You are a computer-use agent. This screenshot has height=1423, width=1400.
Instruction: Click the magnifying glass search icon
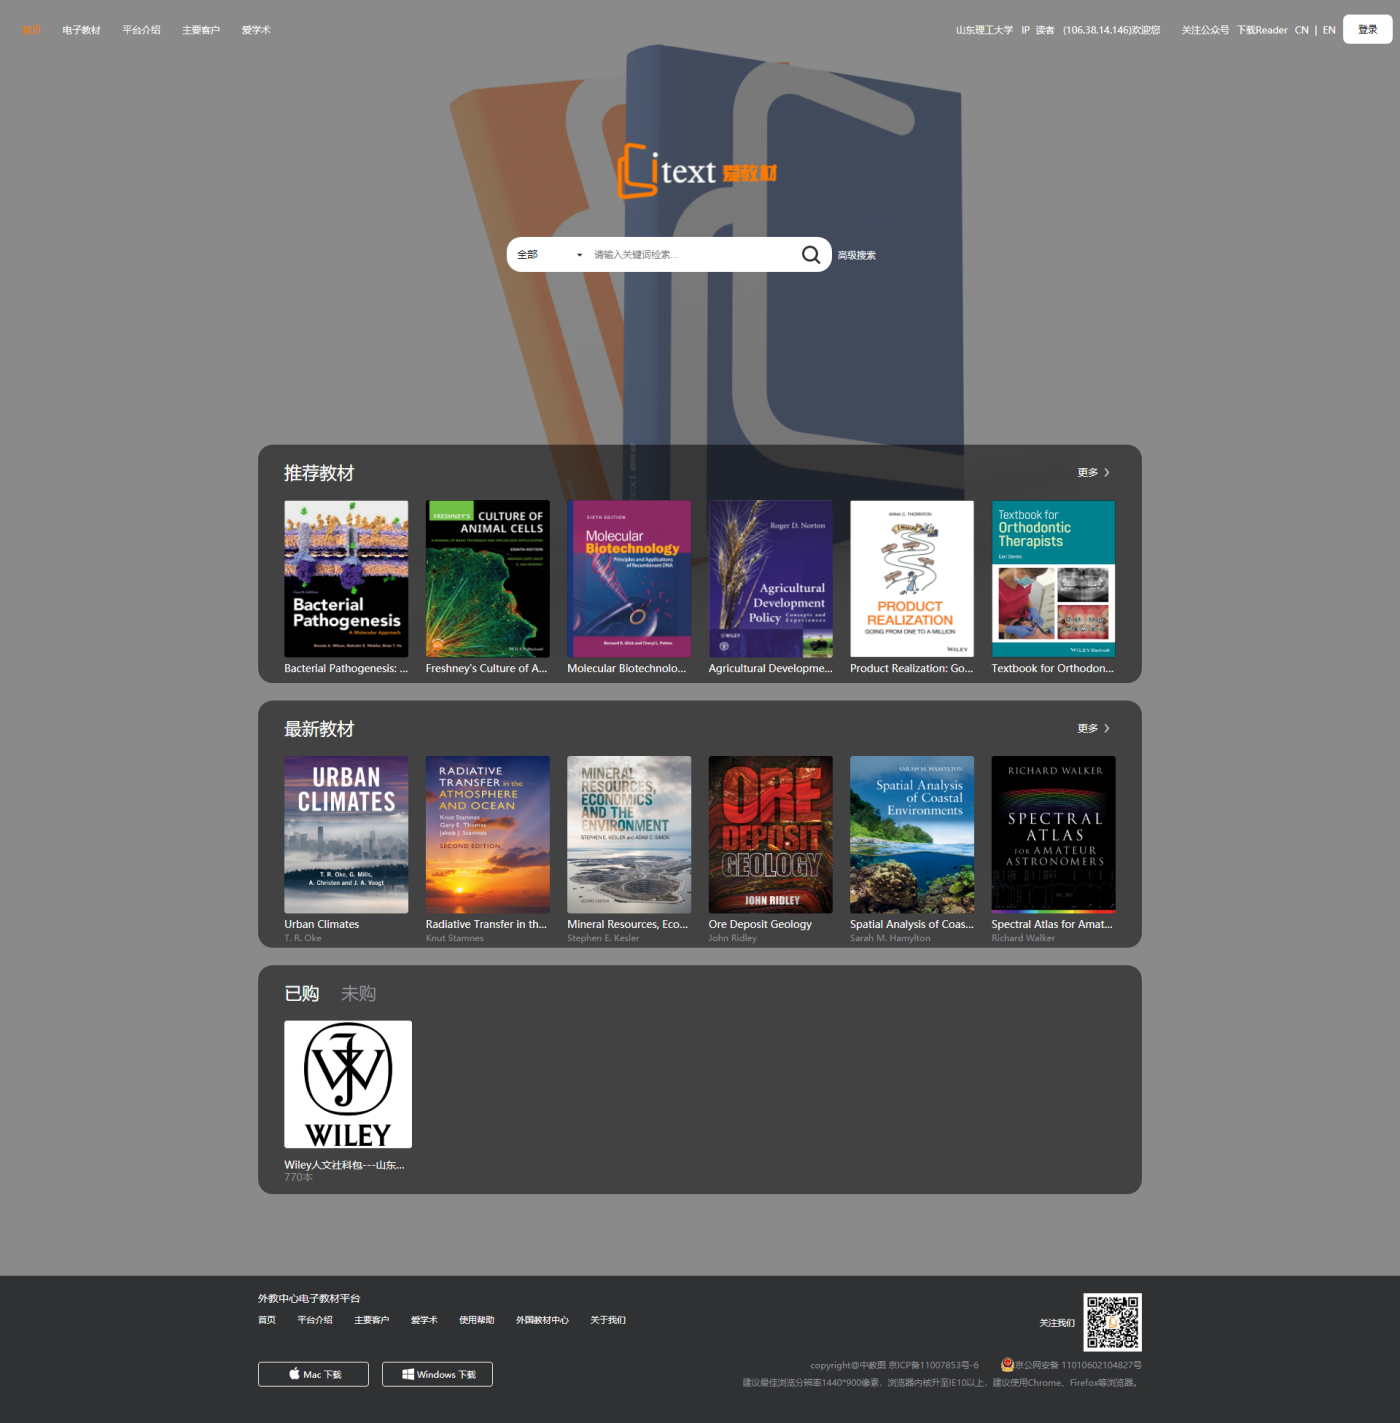[811, 255]
